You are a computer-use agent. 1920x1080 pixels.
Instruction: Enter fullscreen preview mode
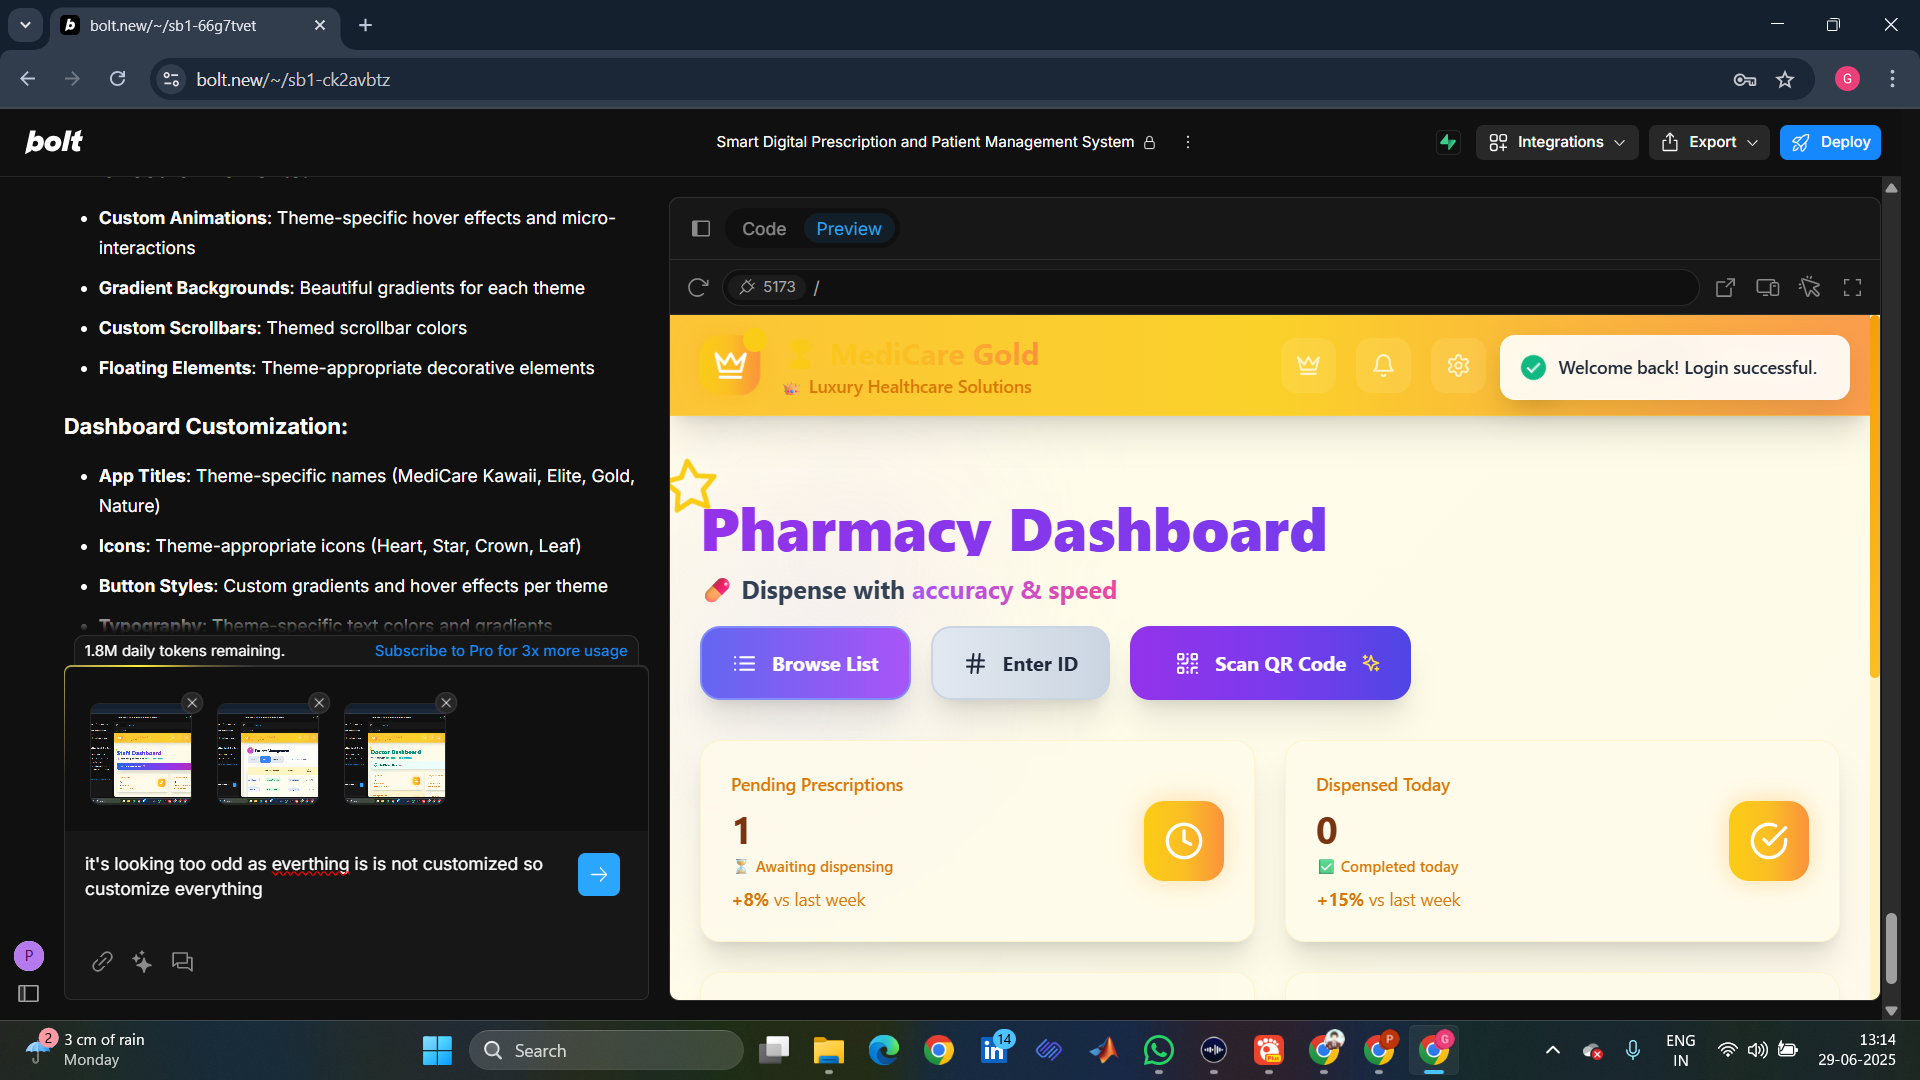(1852, 288)
